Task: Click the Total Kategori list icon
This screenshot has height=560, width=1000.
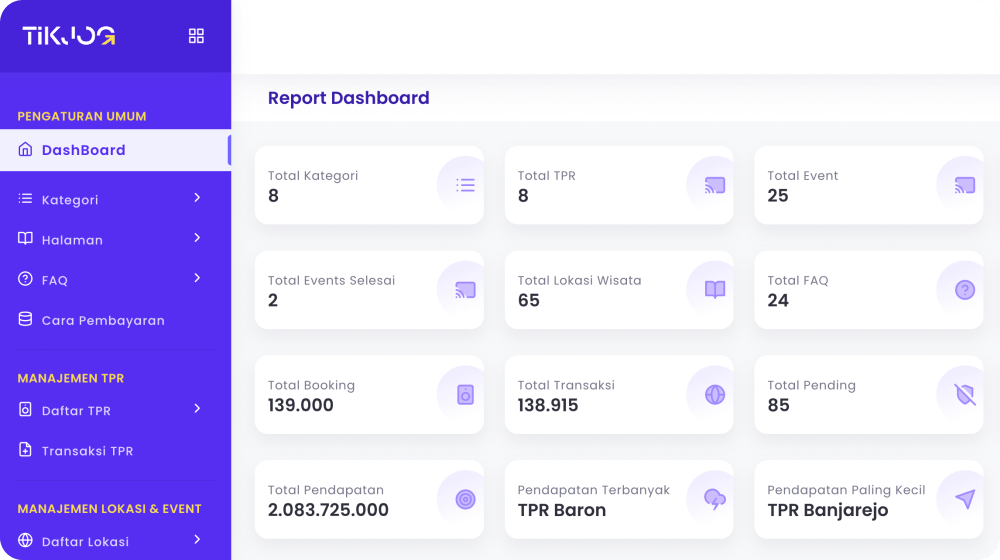Action: (465, 185)
